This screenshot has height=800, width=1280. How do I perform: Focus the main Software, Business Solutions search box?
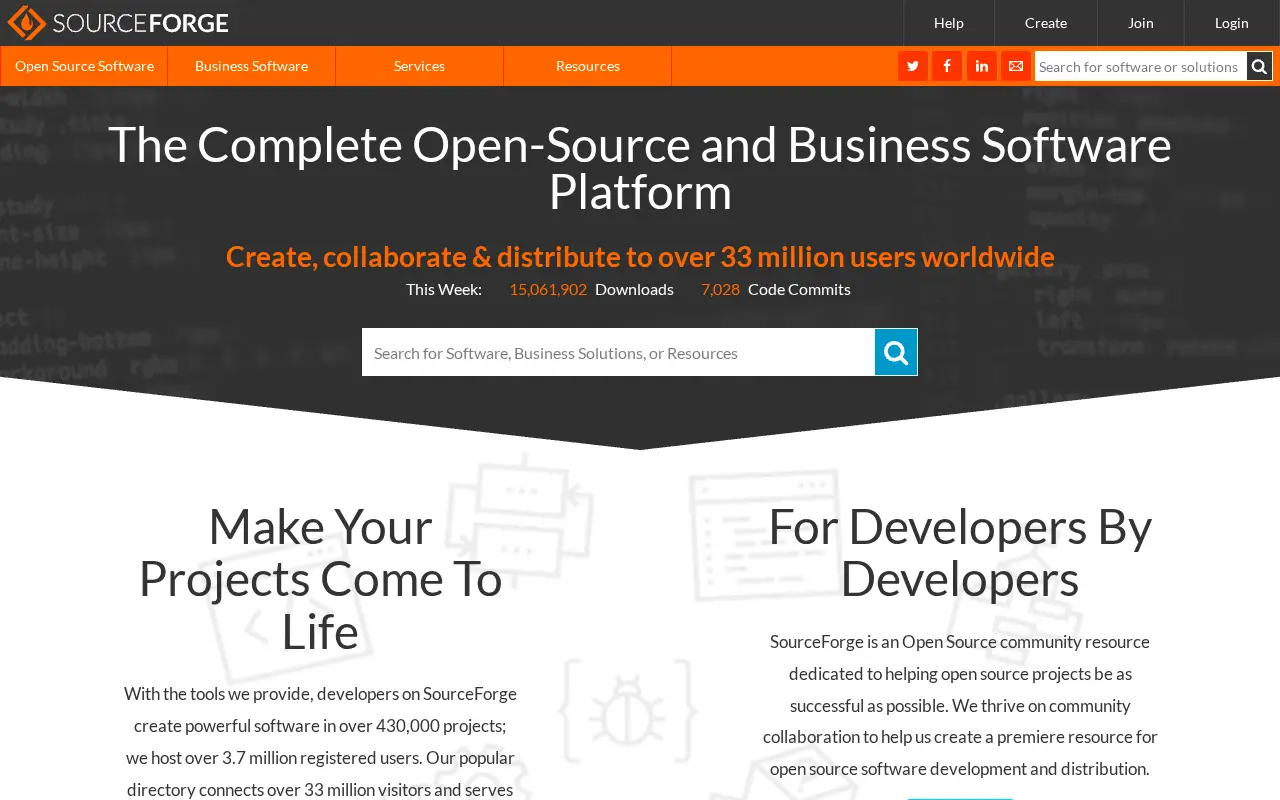[618, 352]
